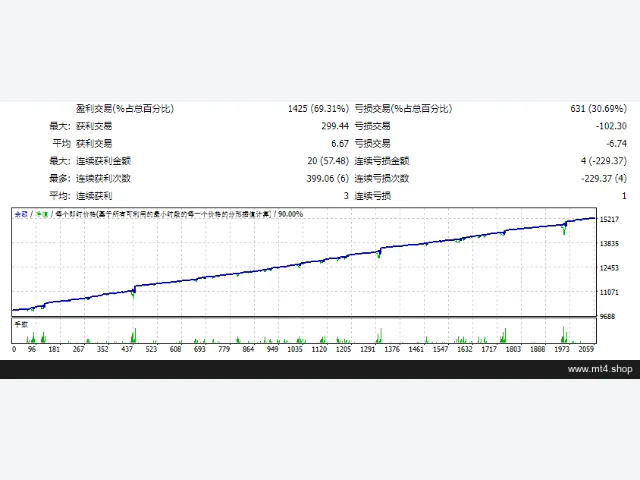This screenshot has height=480, width=640.
Task: Click the 1547 tick on the x-axis
Action: click(440, 349)
